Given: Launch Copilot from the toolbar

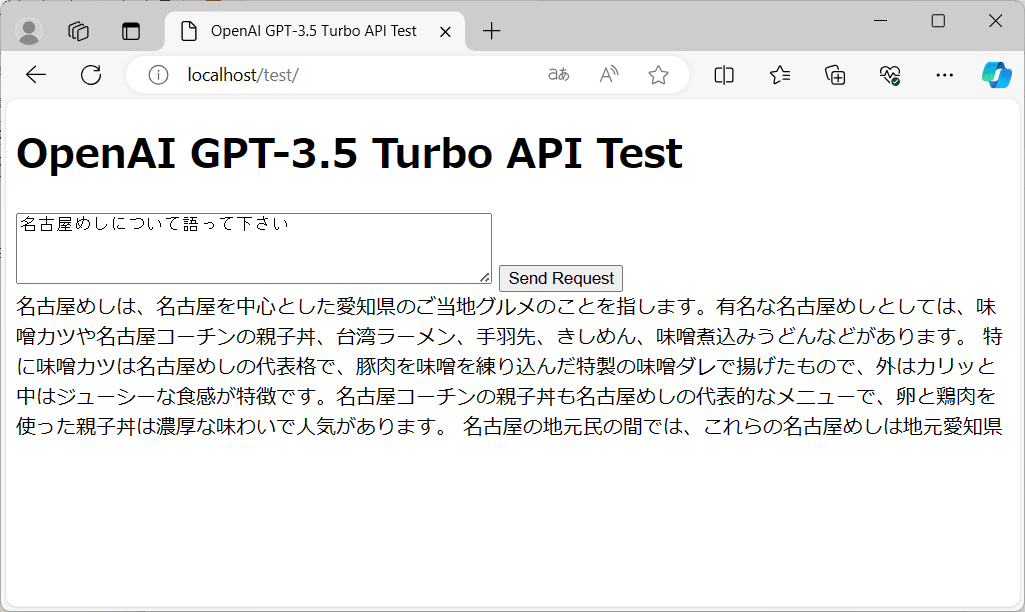Looking at the screenshot, I should pyautogui.click(x=996, y=75).
